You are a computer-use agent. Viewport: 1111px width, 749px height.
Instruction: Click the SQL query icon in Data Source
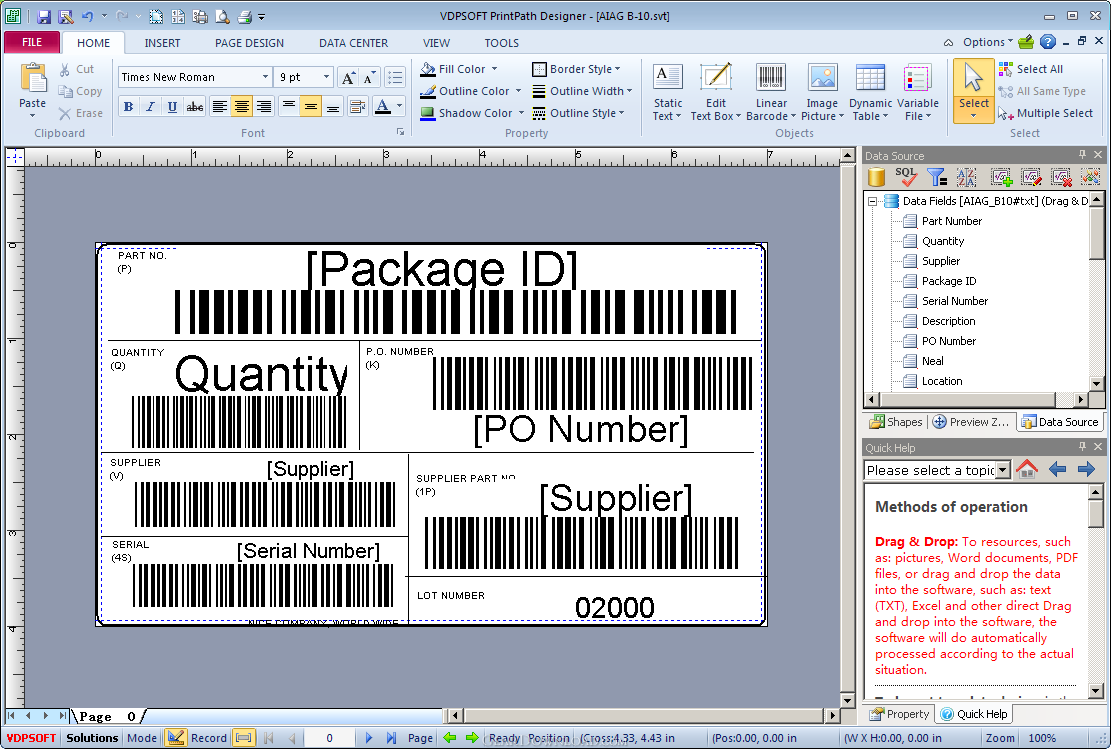[x=906, y=176]
